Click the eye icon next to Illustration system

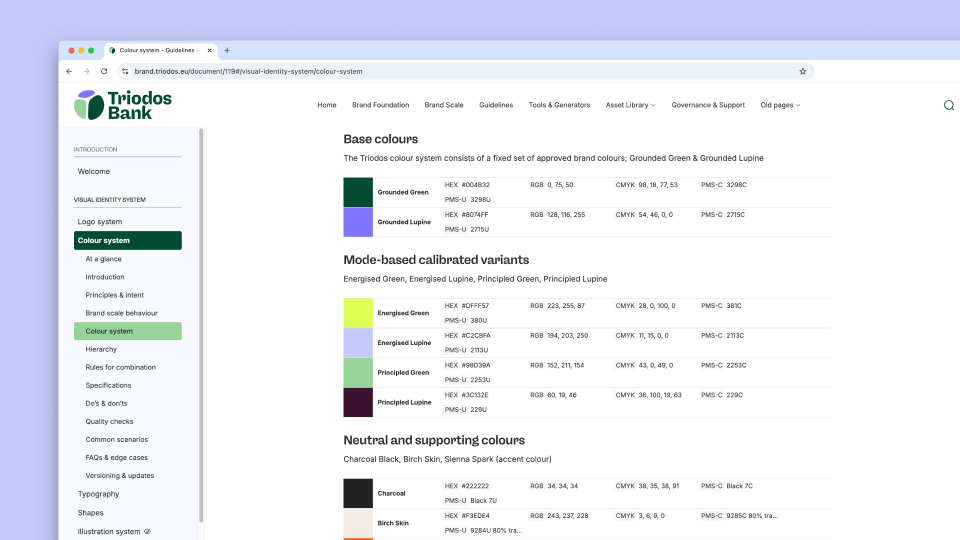click(x=148, y=532)
